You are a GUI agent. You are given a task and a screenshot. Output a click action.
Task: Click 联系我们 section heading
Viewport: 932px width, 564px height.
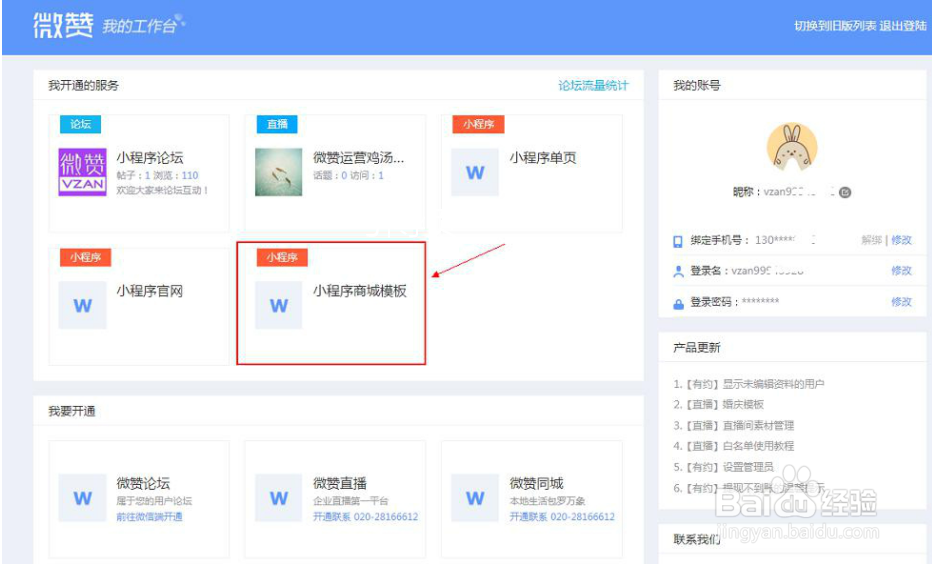point(697,540)
